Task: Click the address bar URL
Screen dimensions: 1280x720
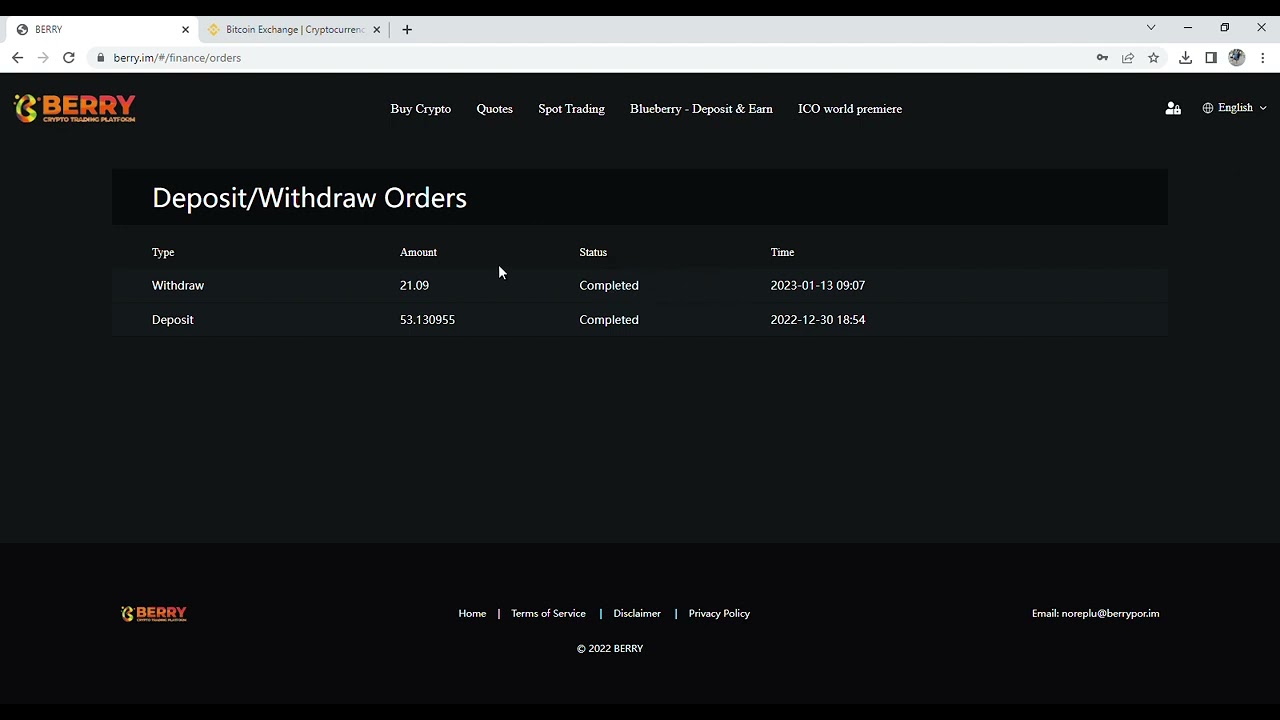Action: (x=177, y=58)
